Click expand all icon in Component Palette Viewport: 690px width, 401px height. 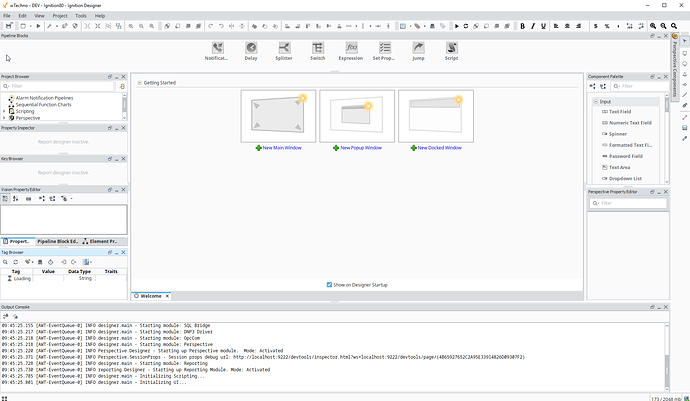(592, 86)
